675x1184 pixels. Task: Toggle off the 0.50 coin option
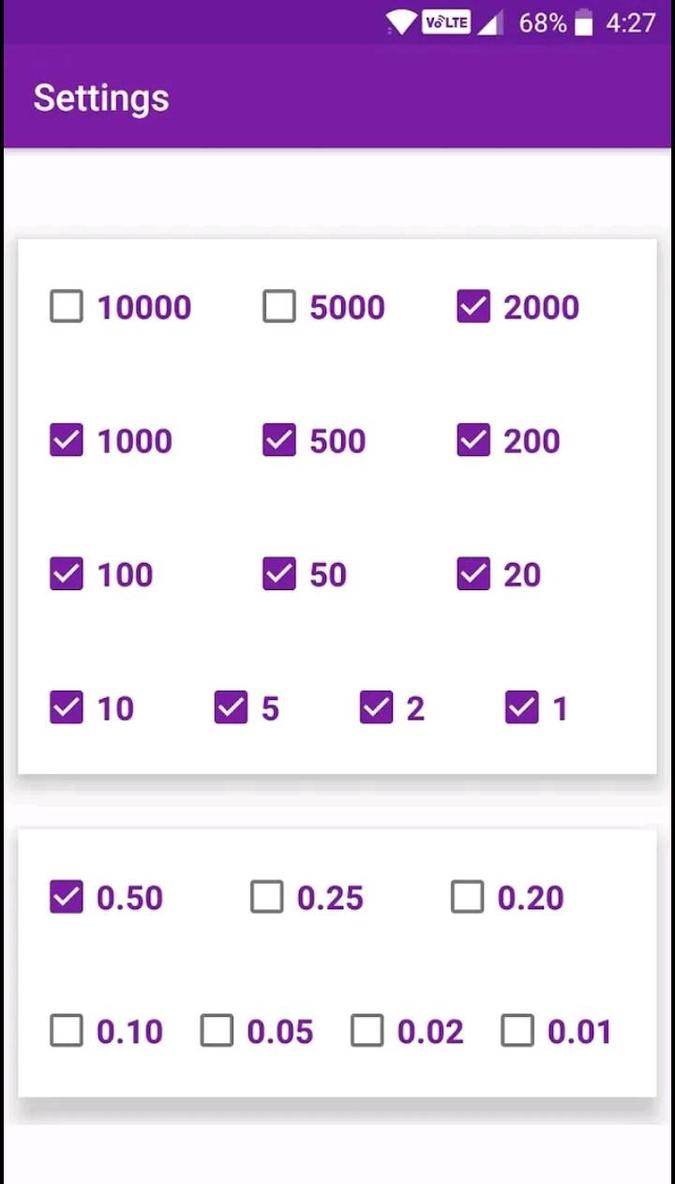66,897
